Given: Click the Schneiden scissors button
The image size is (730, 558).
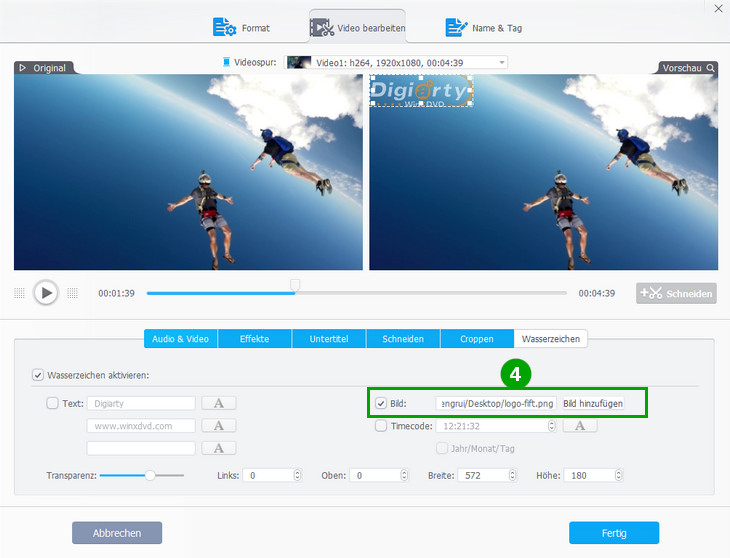Looking at the screenshot, I should 676,293.
